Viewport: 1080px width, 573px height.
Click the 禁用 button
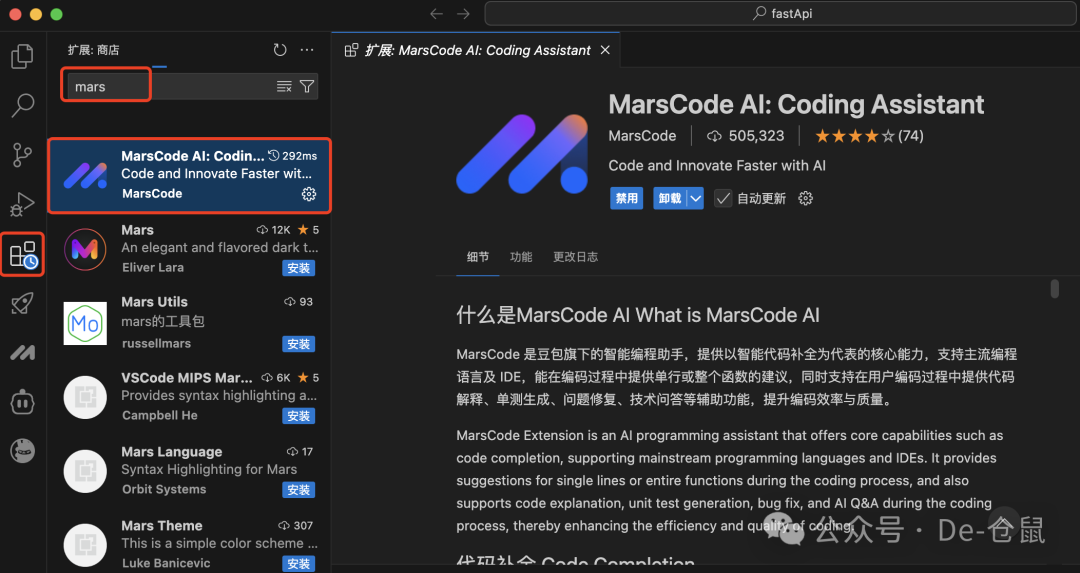(x=626, y=198)
